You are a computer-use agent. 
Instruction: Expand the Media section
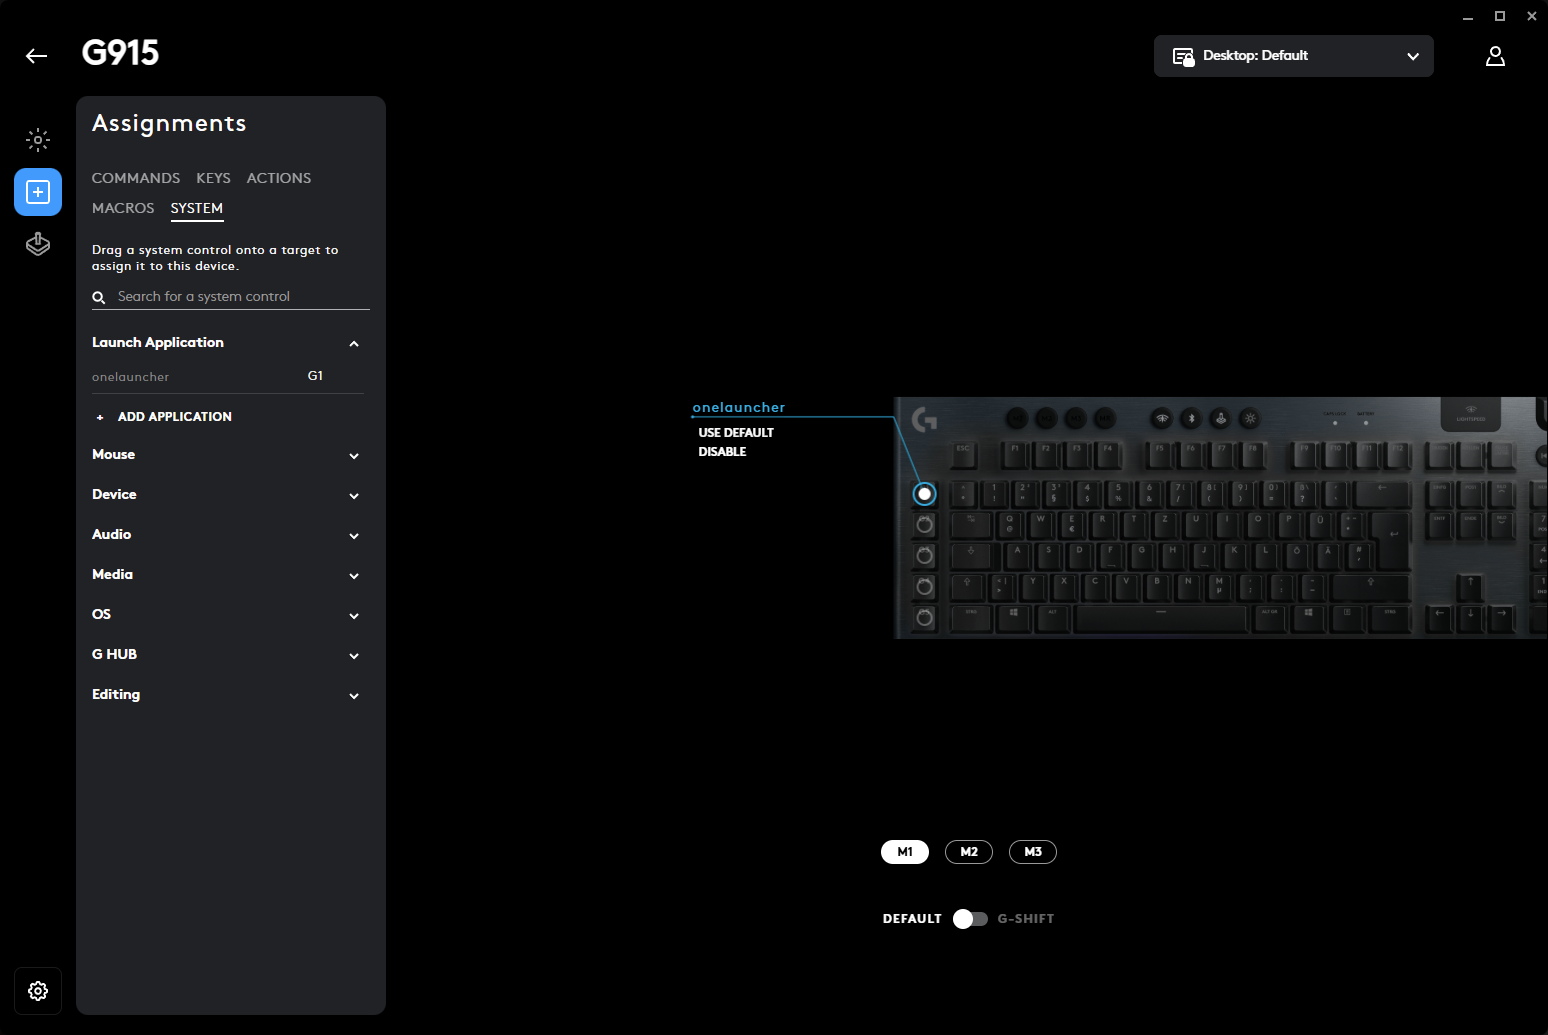[x=228, y=575]
